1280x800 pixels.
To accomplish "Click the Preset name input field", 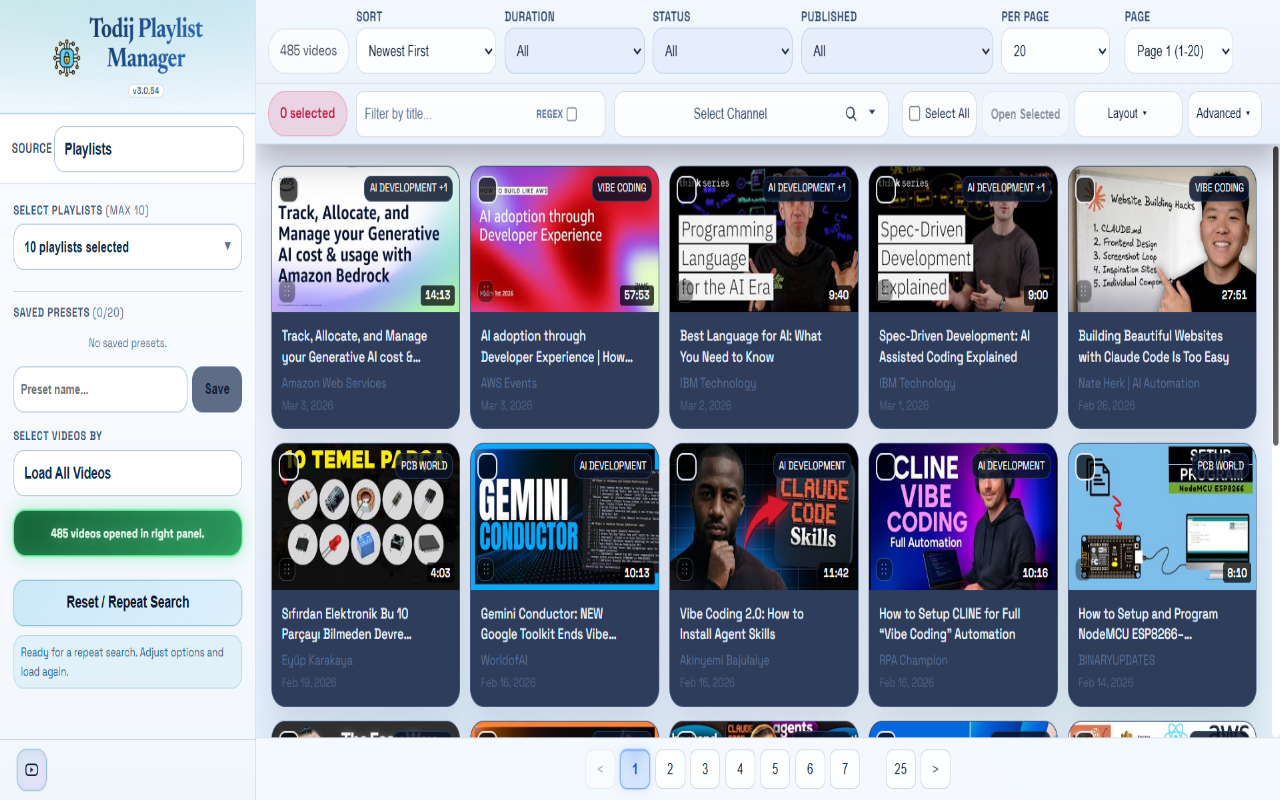I will (x=100, y=389).
